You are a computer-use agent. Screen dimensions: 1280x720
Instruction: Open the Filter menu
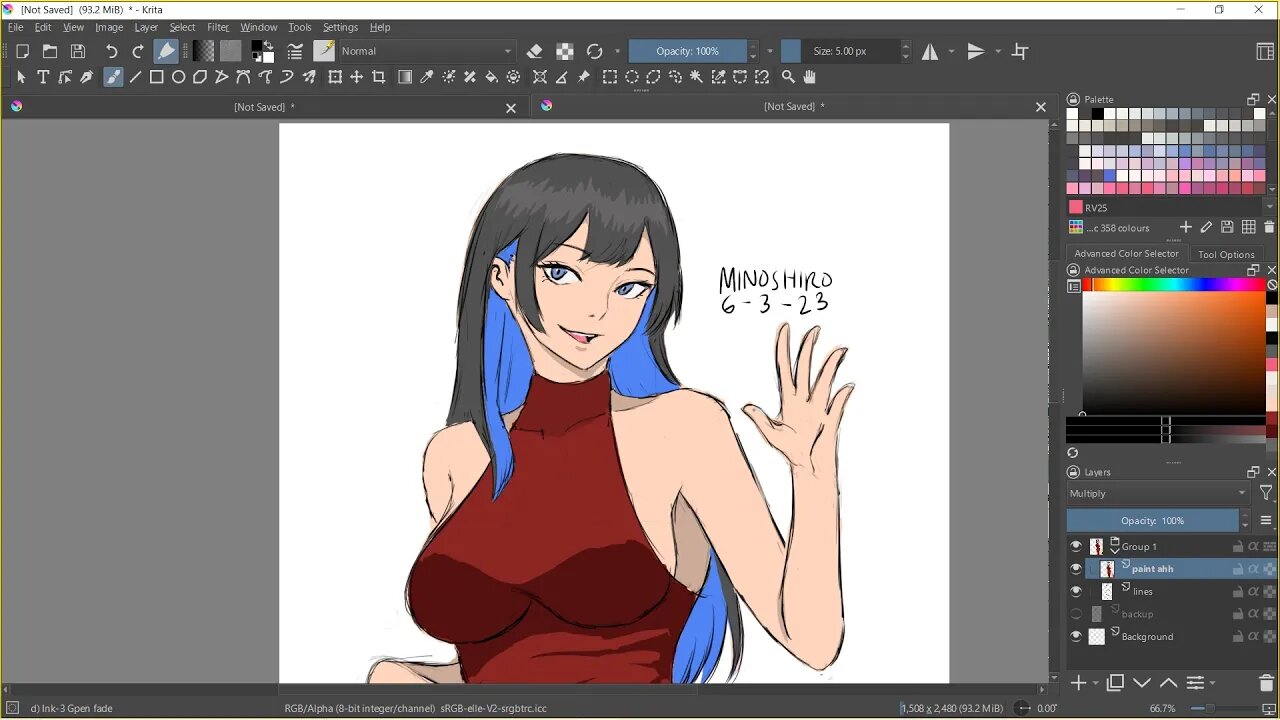tap(218, 27)
